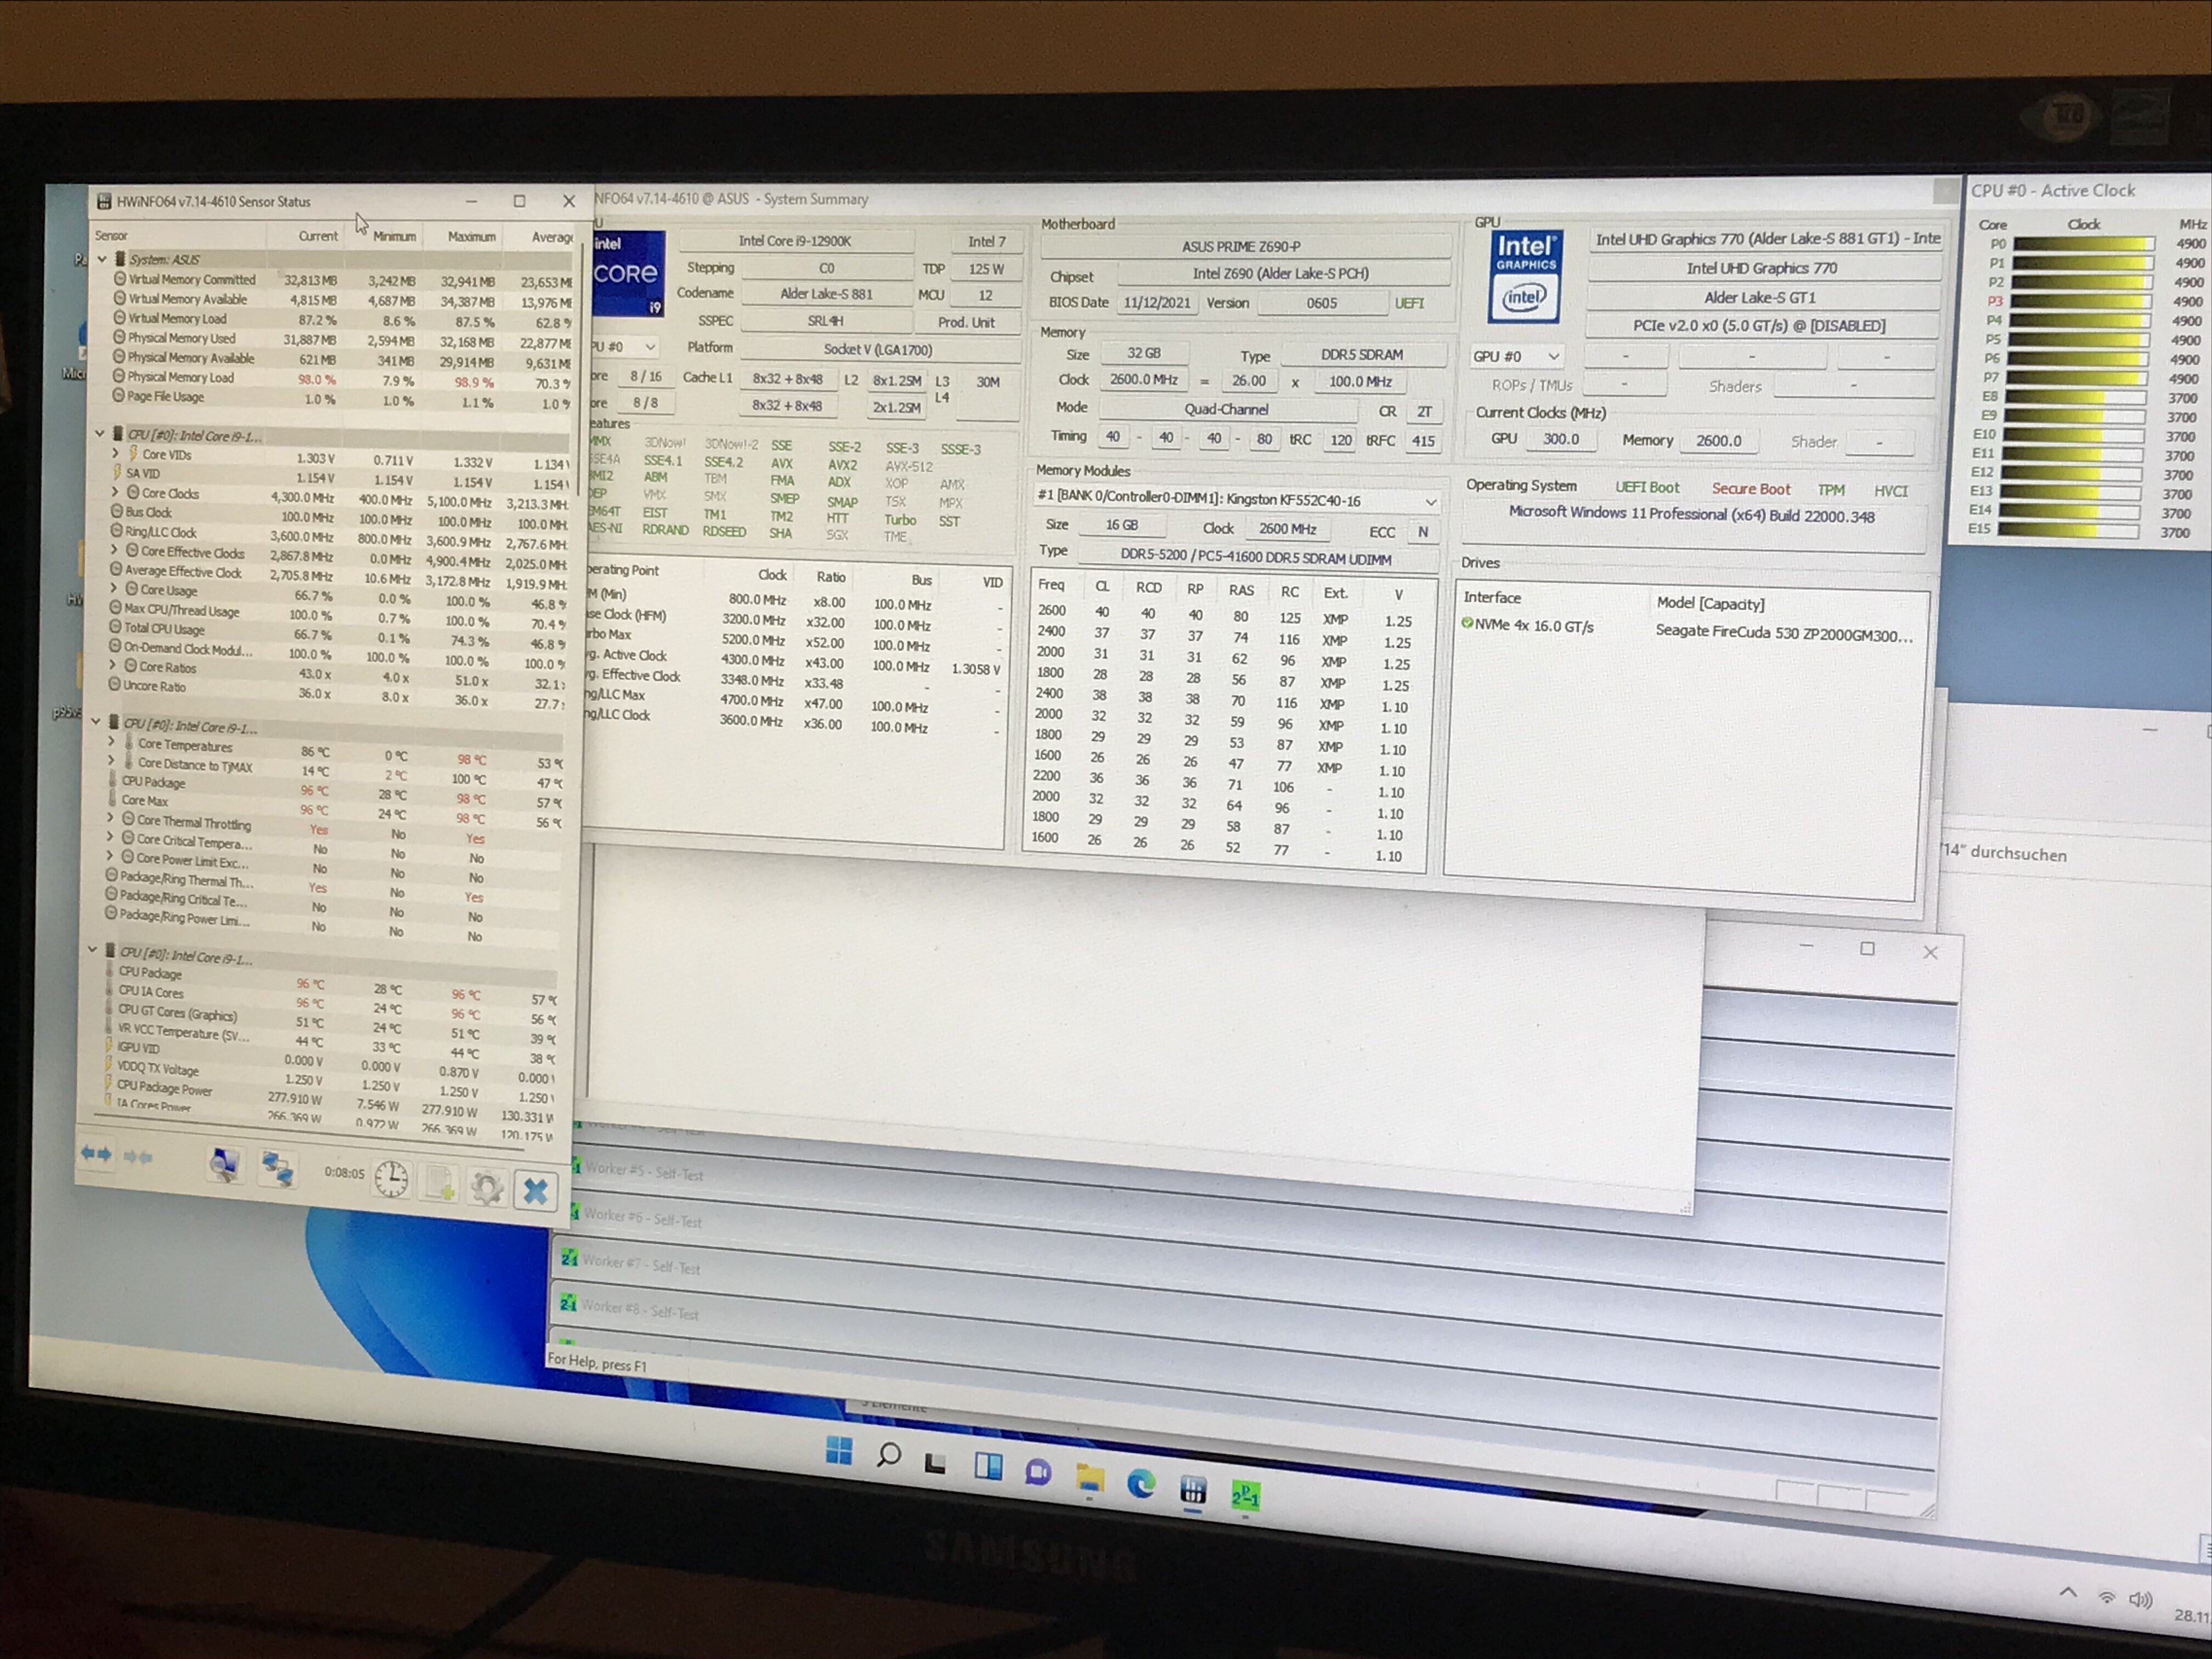Expand the Core Clocks sensor row
Screen dimensions: 2212x1659
[x=115, y=492]
